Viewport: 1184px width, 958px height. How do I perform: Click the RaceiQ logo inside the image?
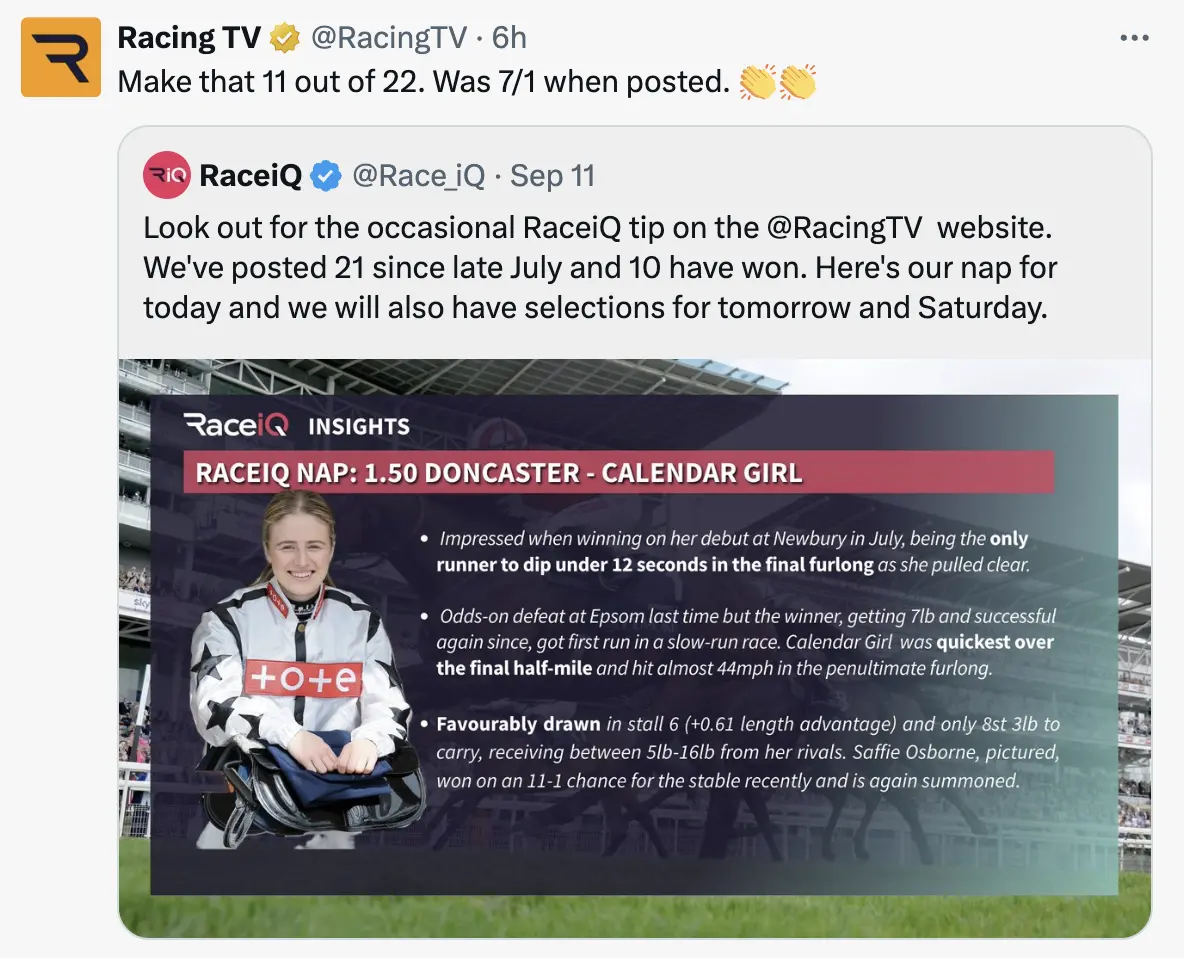point(236,426)
